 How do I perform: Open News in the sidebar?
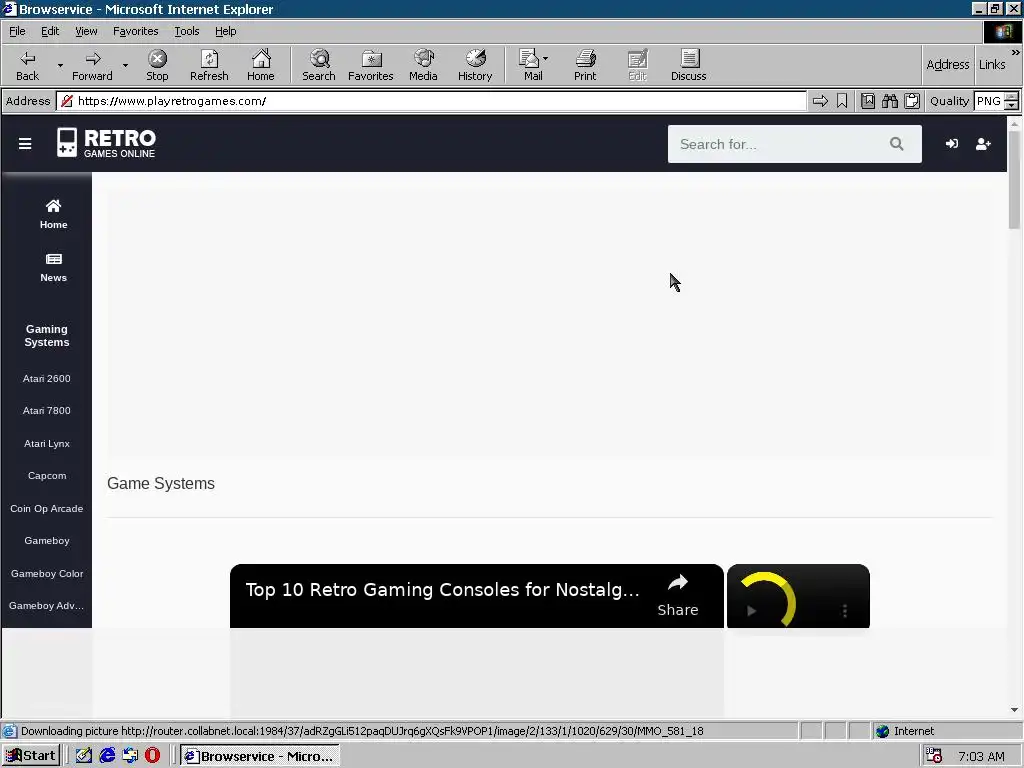pos(54,268)
